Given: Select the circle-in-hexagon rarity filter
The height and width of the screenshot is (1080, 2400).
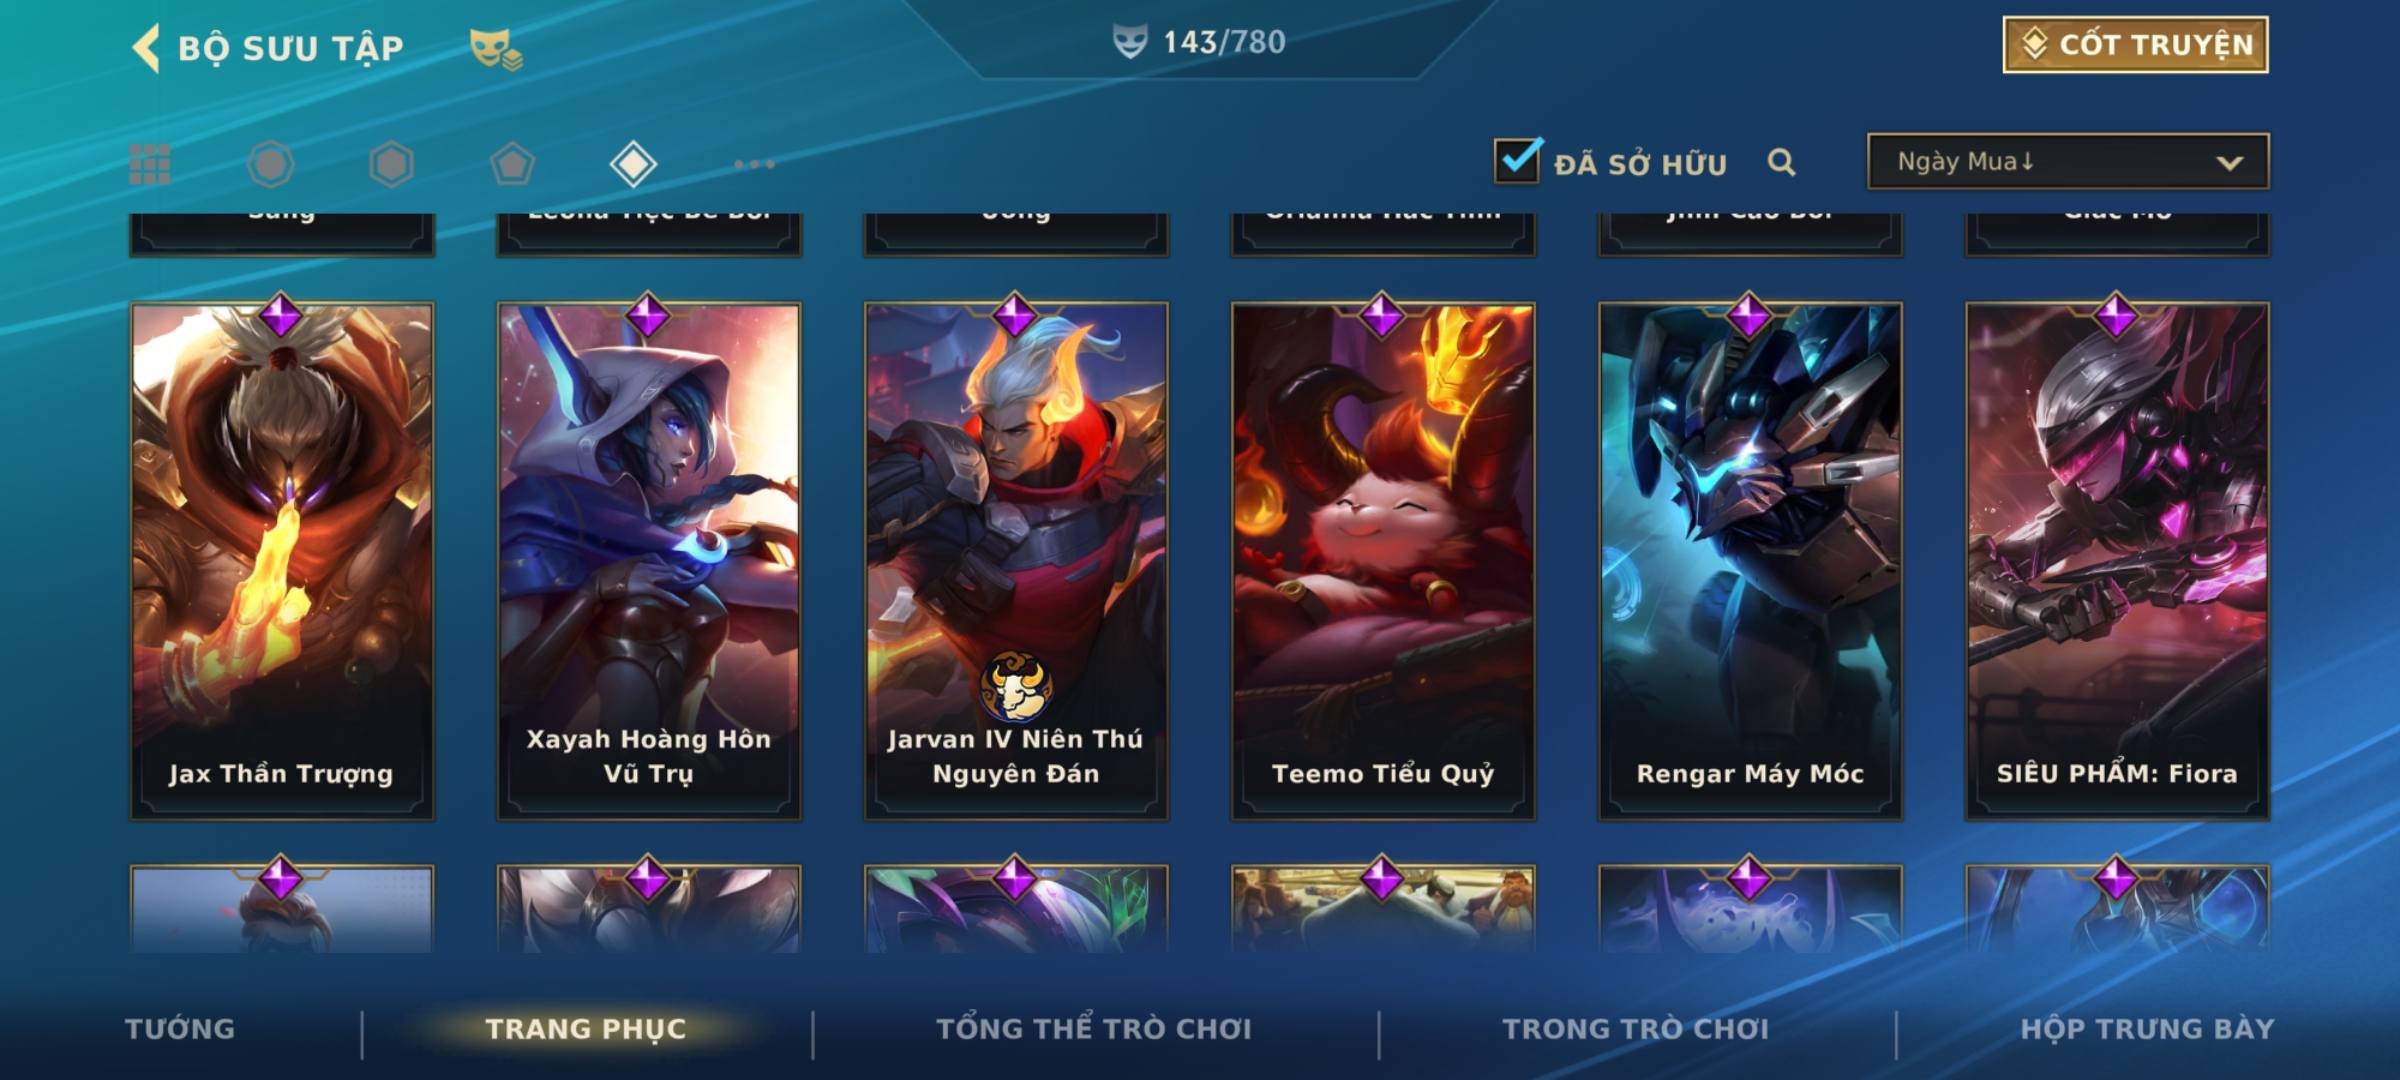Looking at the screenshot, I should pyautogui.click(x=271, y=164).
